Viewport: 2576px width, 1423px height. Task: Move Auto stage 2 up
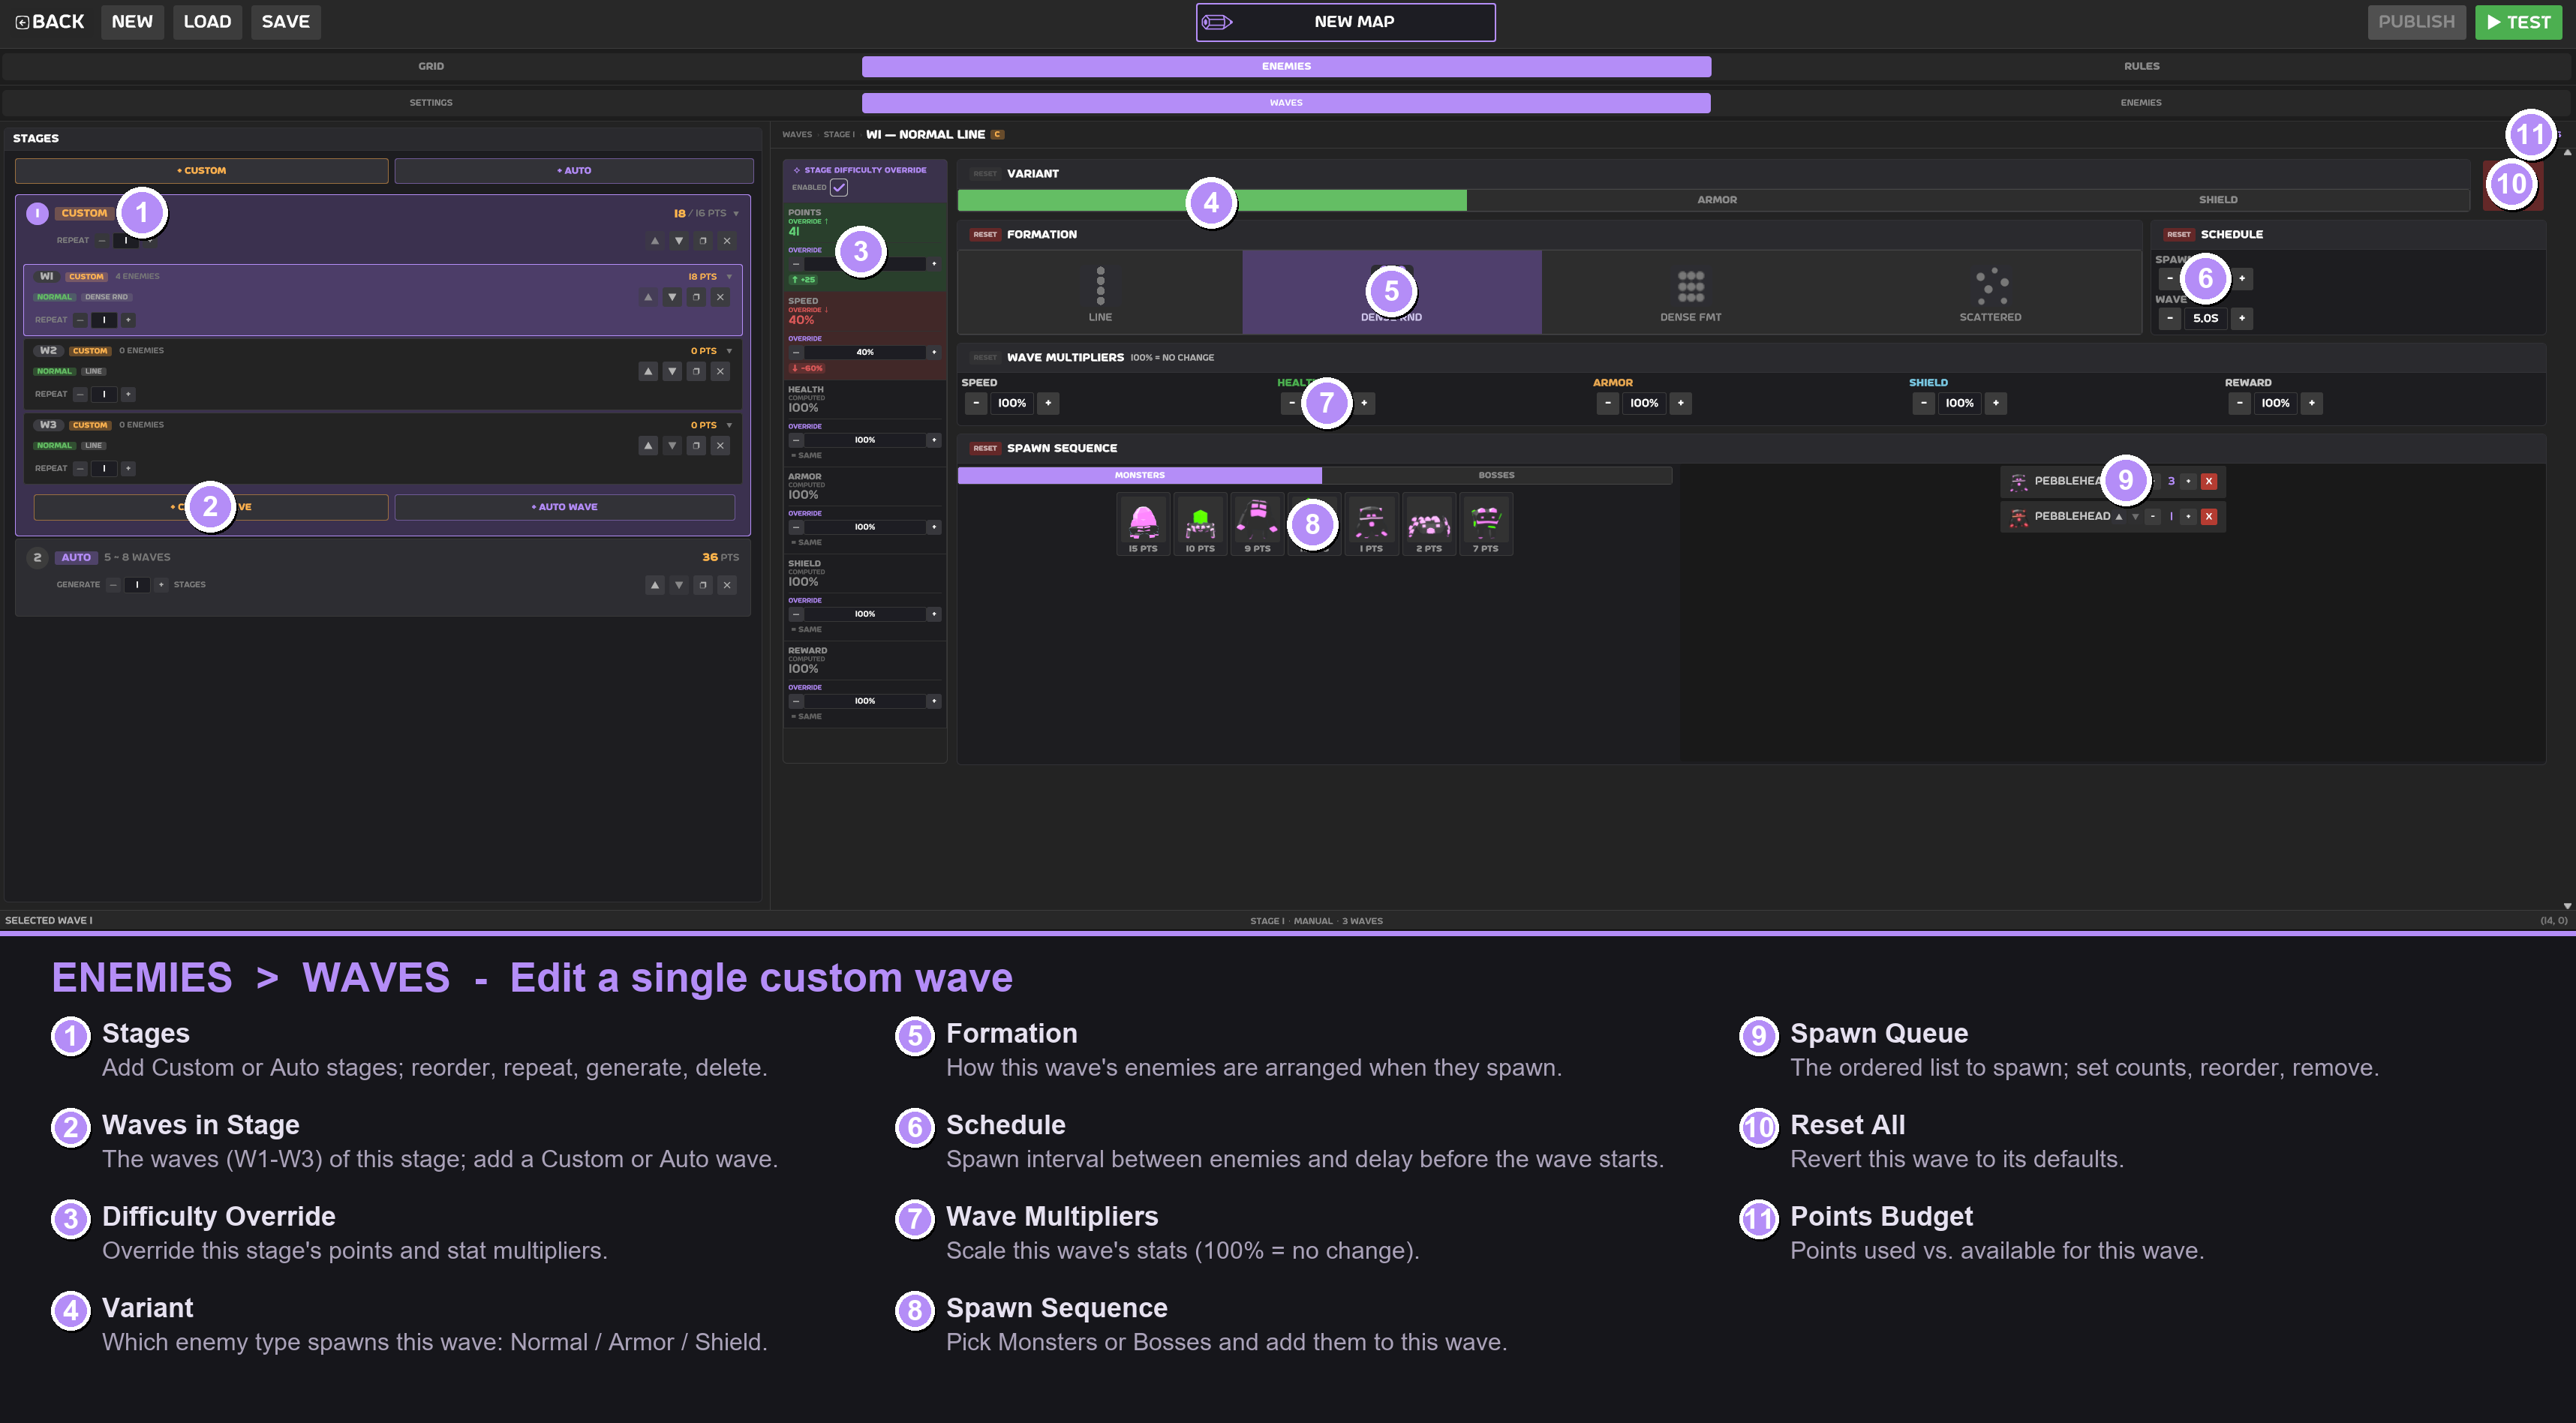coord(655,584)
